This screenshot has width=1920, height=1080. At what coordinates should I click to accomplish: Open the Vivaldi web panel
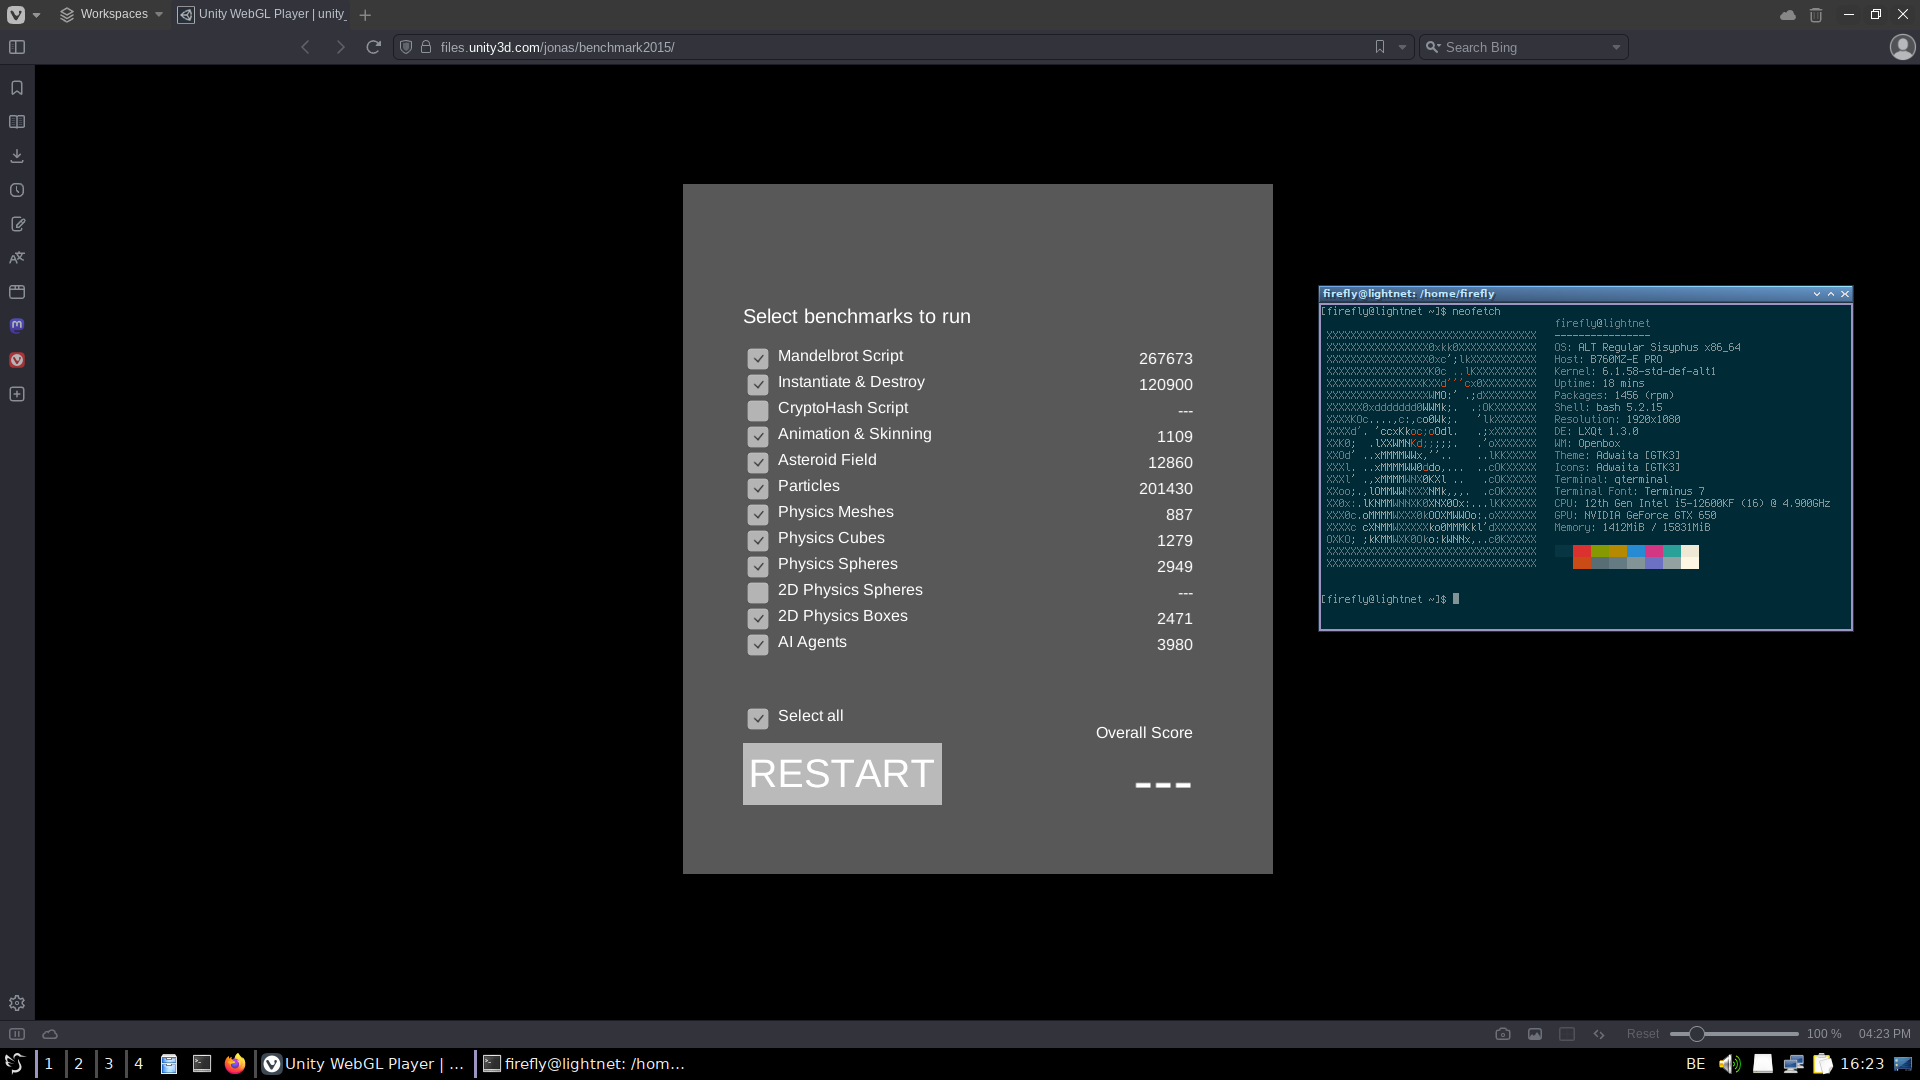(x=17, y=360)
